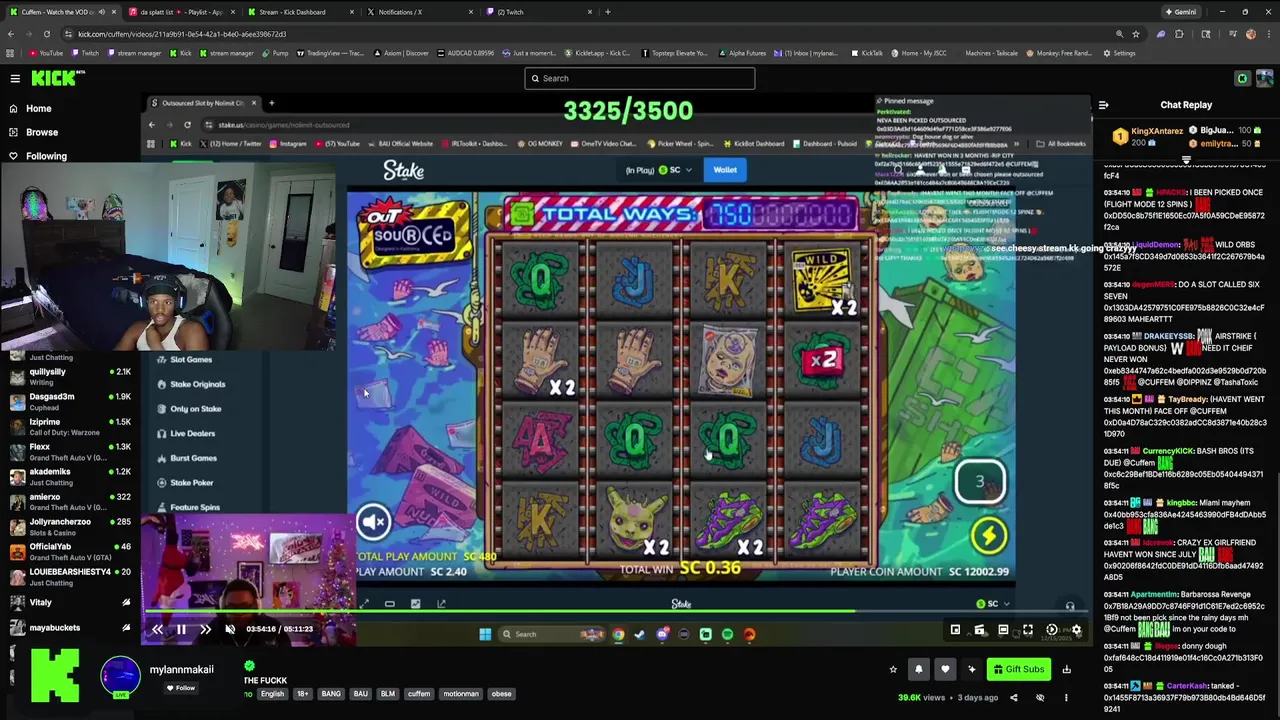Open video player settings gear

tap(1076, 630)
